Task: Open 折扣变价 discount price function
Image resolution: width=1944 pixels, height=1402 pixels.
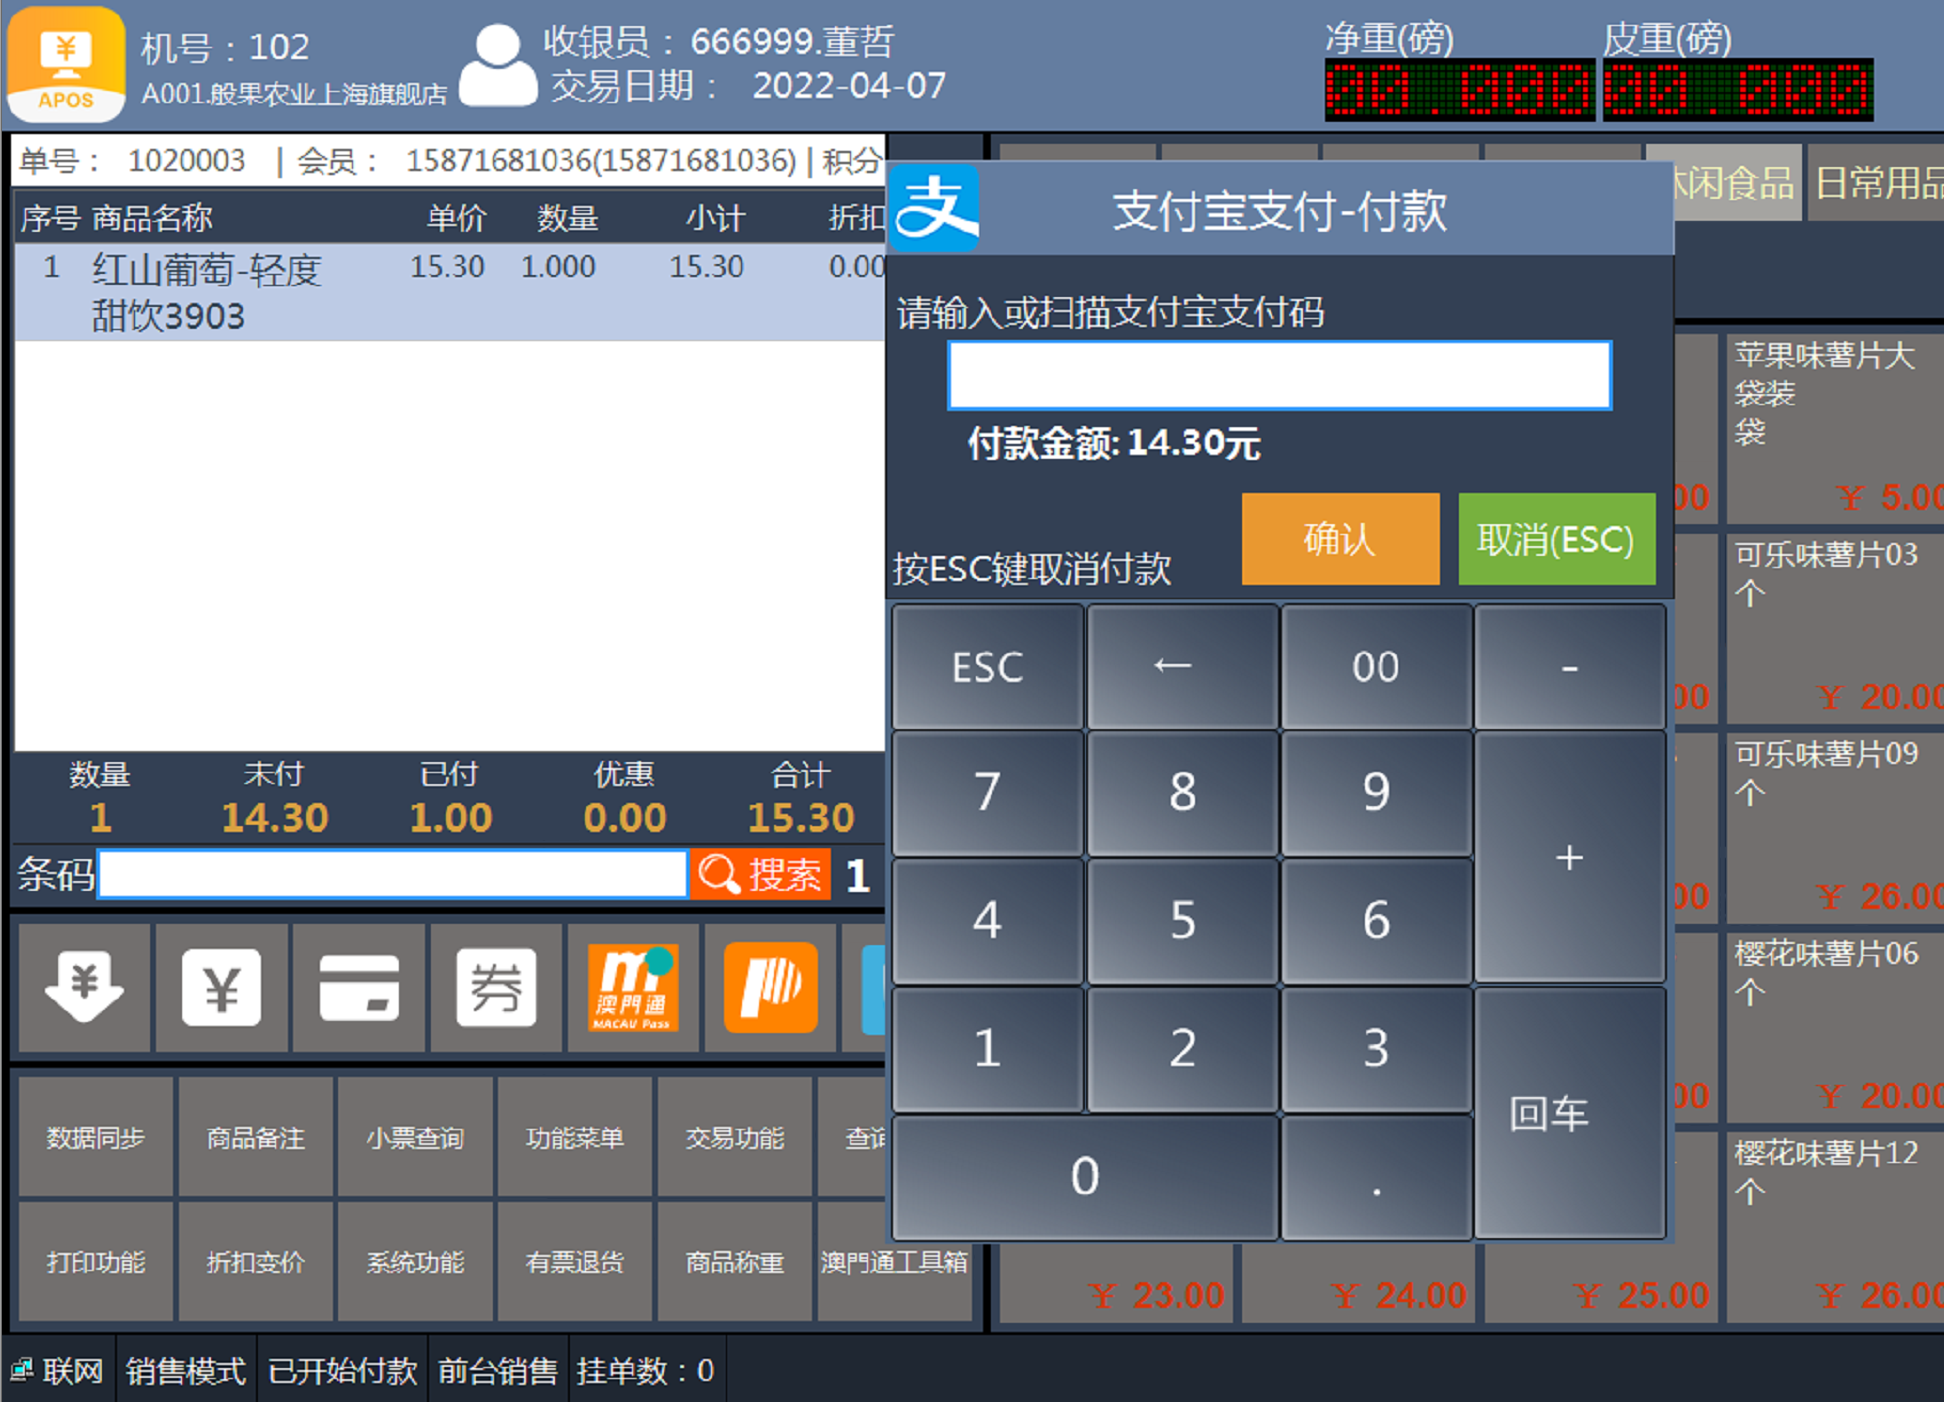Action: click(255, 1262)
